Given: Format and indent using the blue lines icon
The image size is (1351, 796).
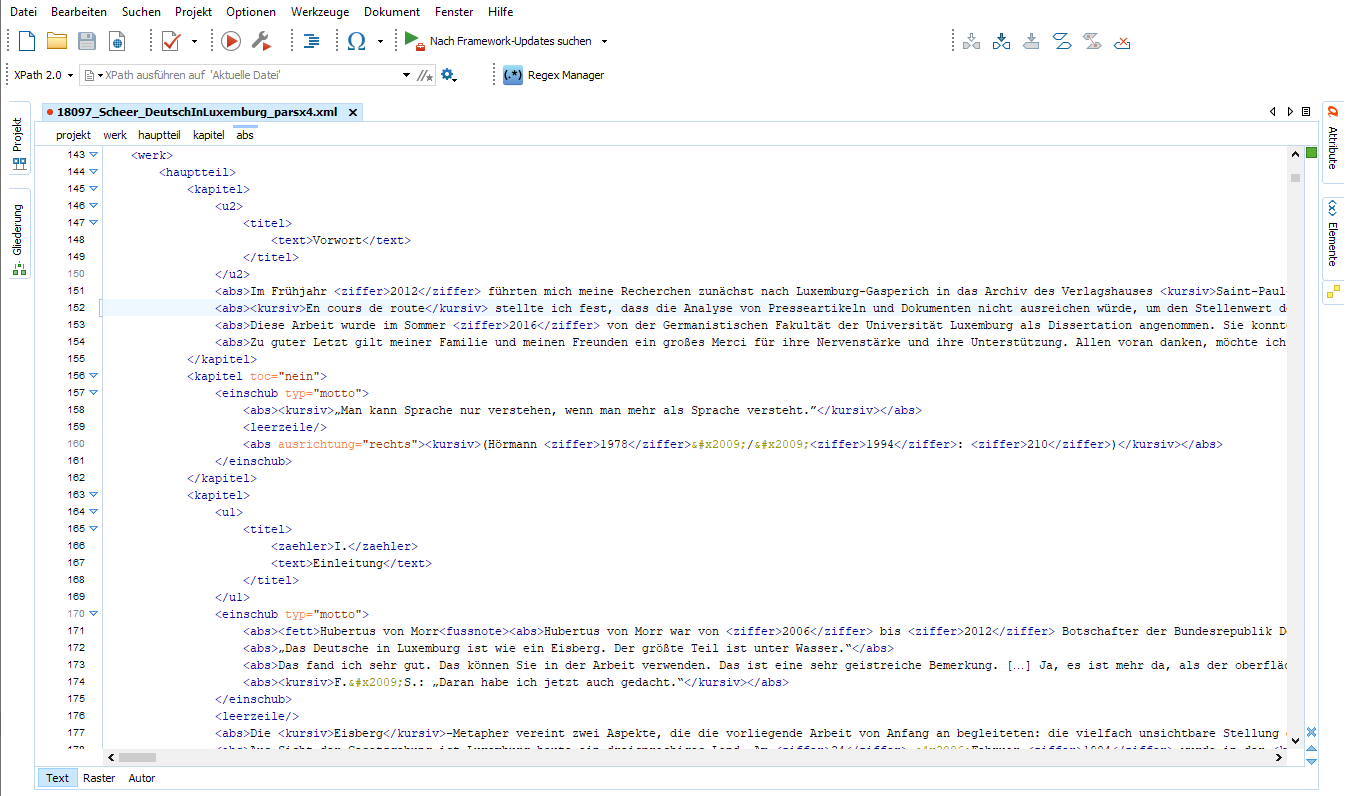Looking at the screenshot, I should 312,41.
